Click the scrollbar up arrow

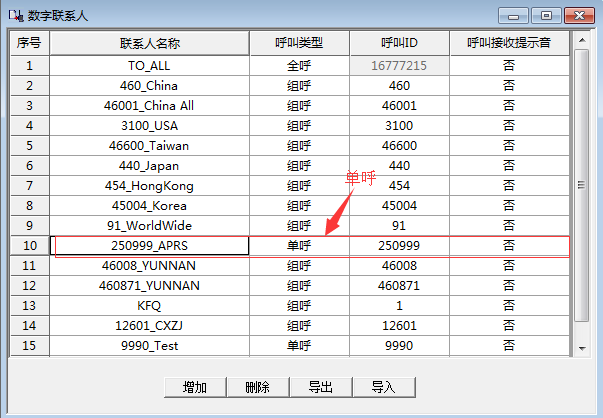tap(582, 41)
